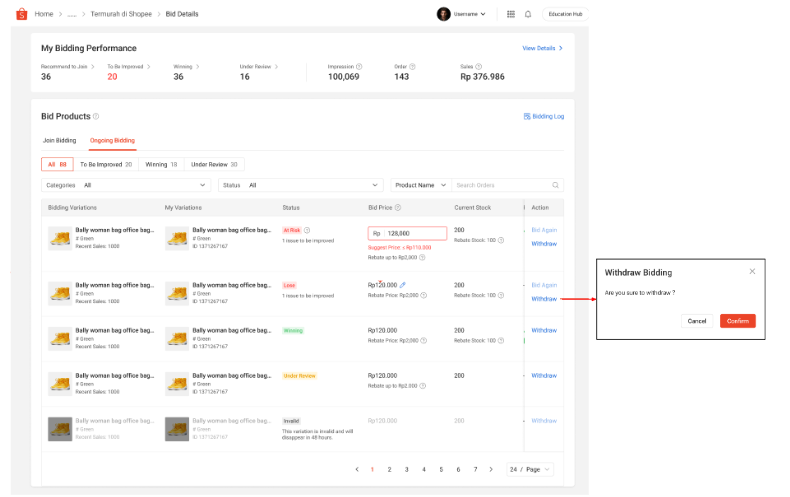The height and width of the screenshot is (497, 790).
Task: Open the notifications bell
Action: pos(527,14)
